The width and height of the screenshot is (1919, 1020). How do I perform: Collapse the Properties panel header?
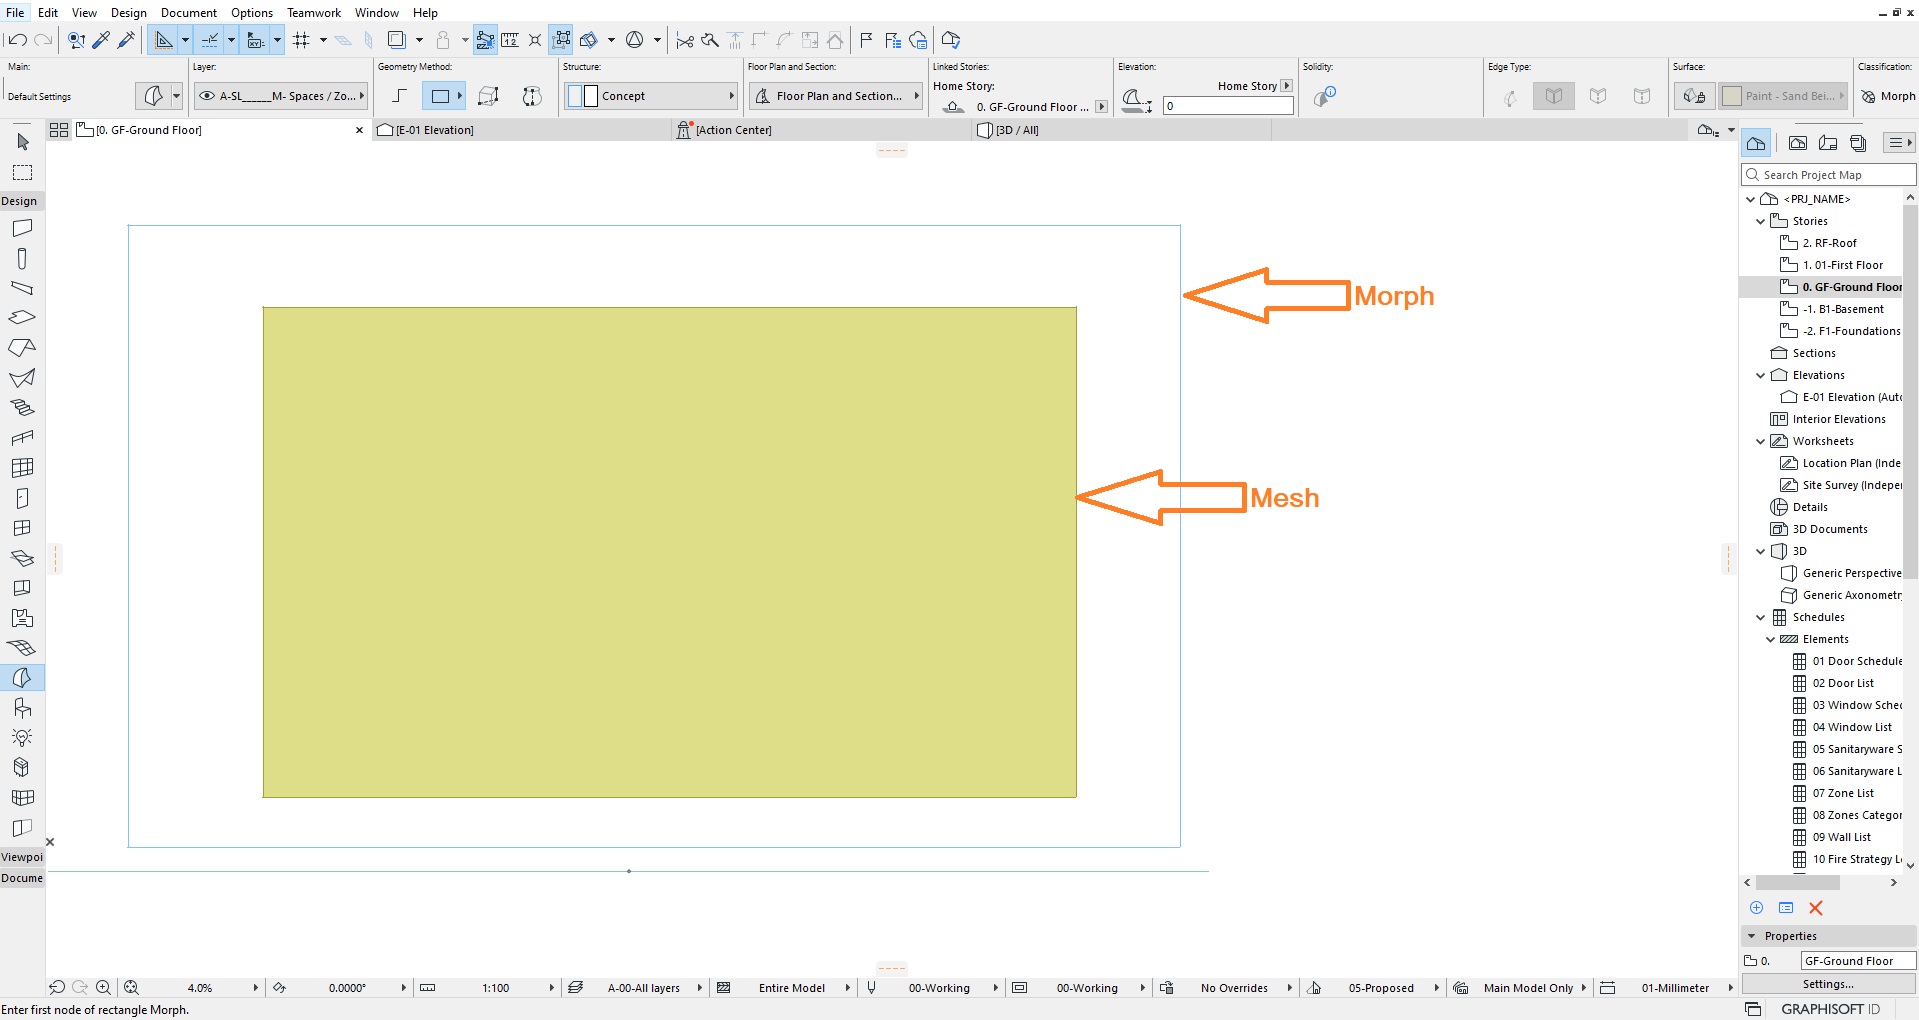point(1828,936)
